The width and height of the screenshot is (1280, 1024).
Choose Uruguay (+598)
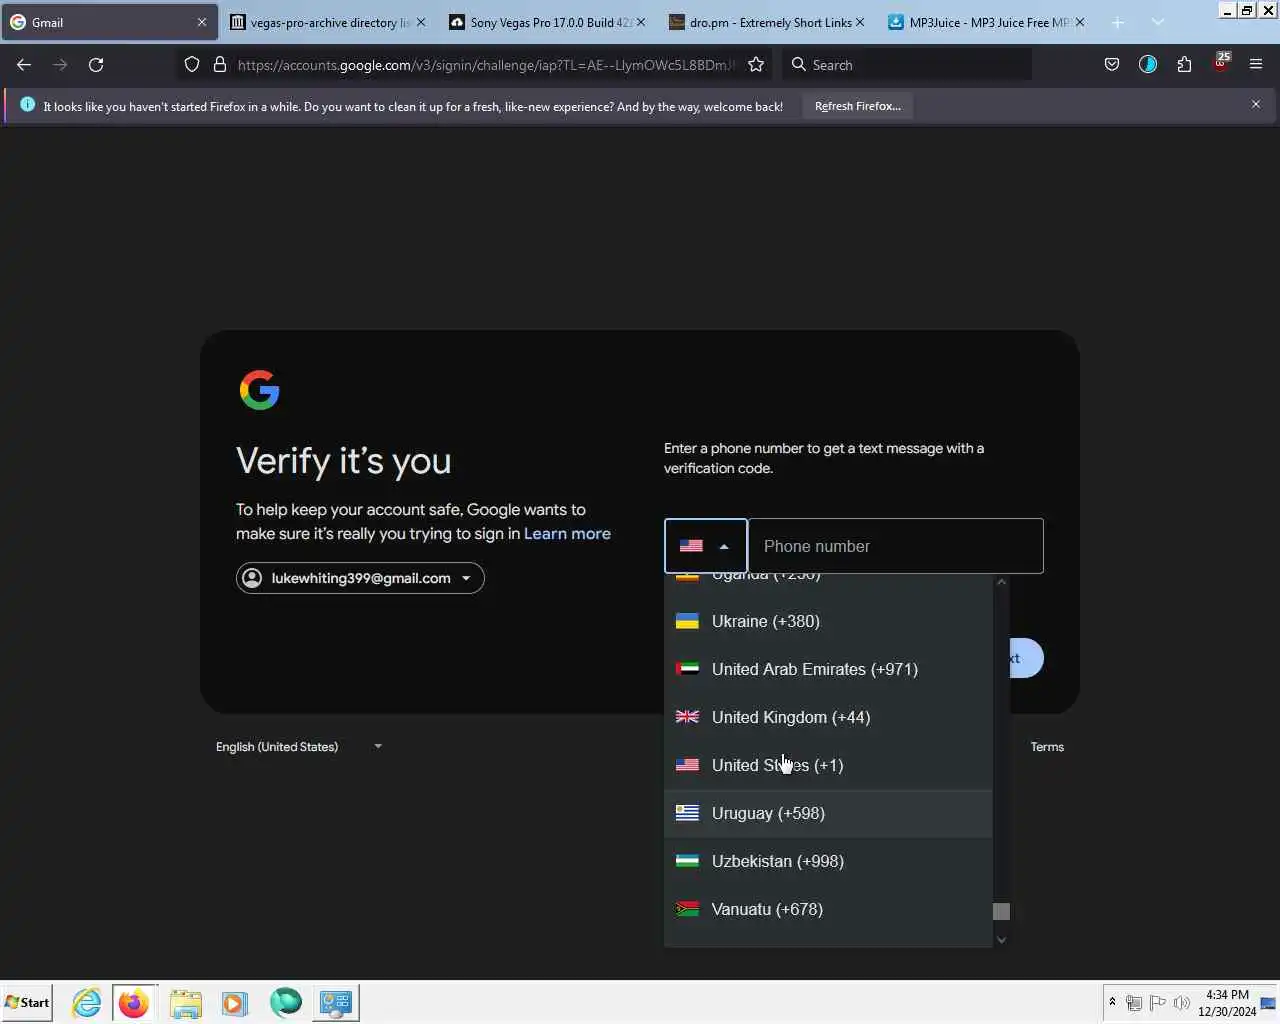828,813
